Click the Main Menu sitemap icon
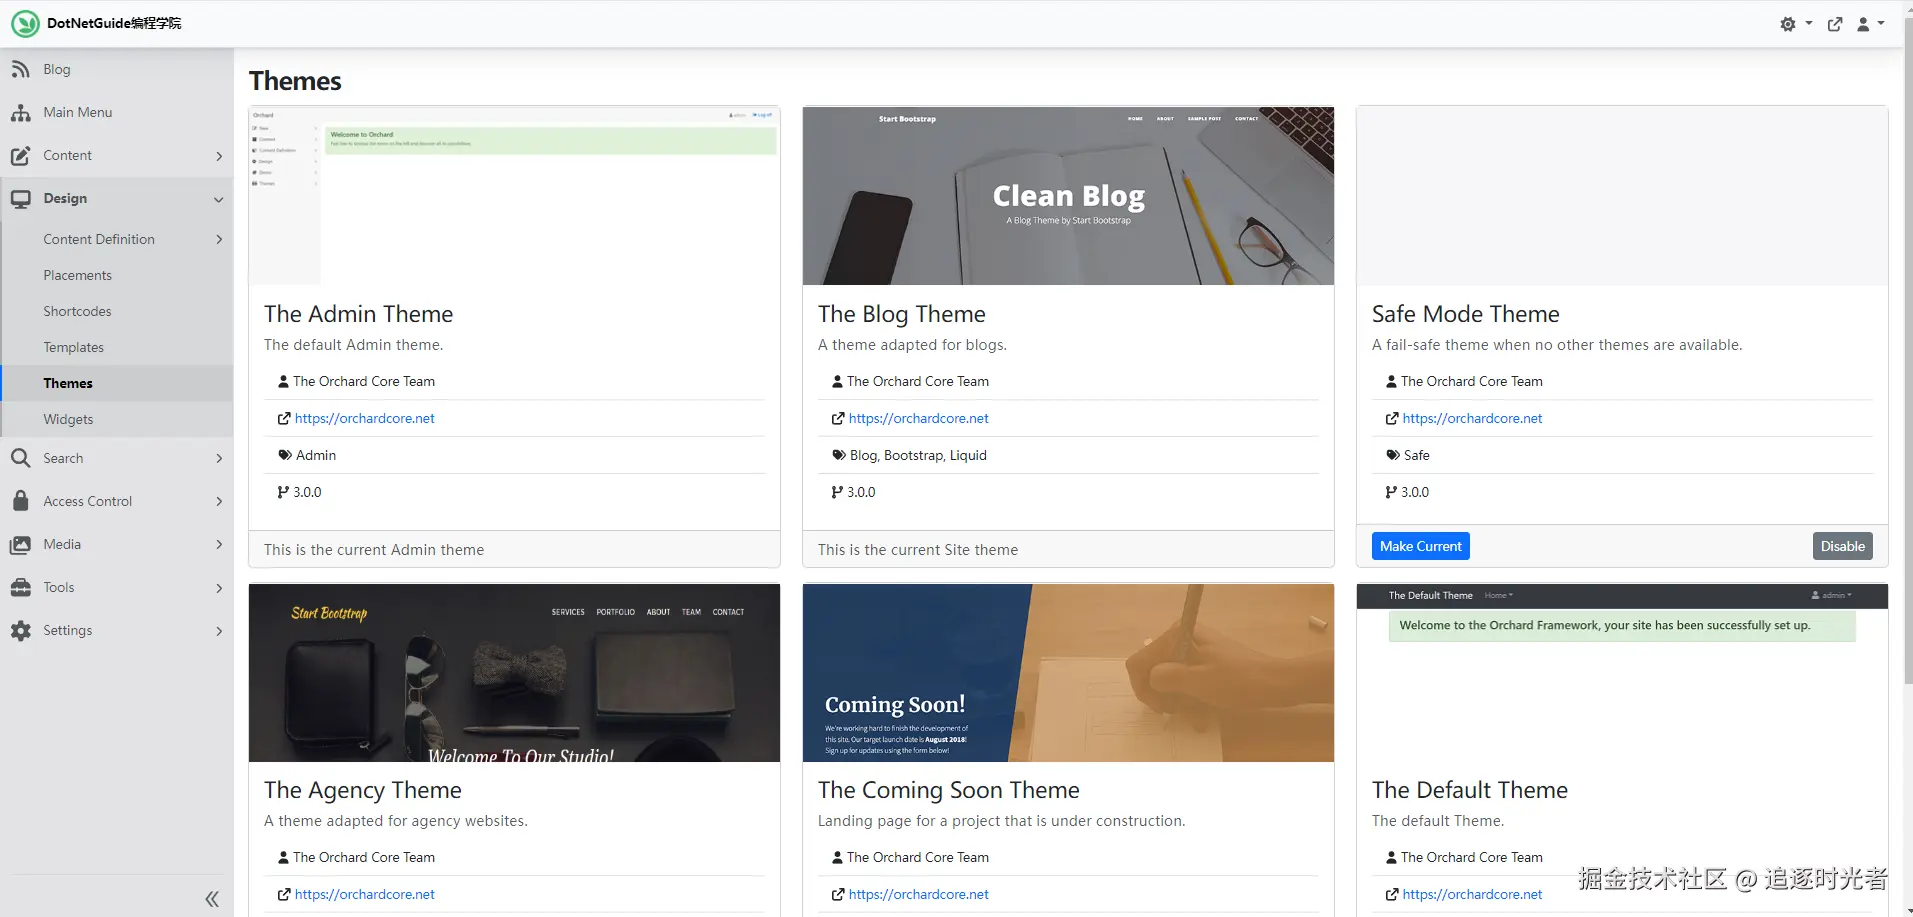Viewport: 1913px width, 917px height. tap(20, 113)
